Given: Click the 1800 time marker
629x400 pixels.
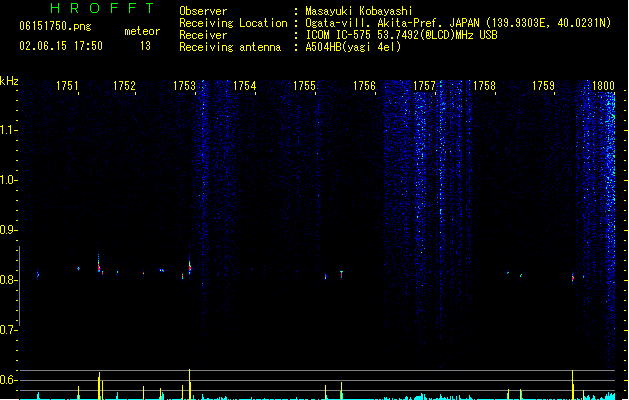Looking at the screenshot, I should tap(603, 86).
